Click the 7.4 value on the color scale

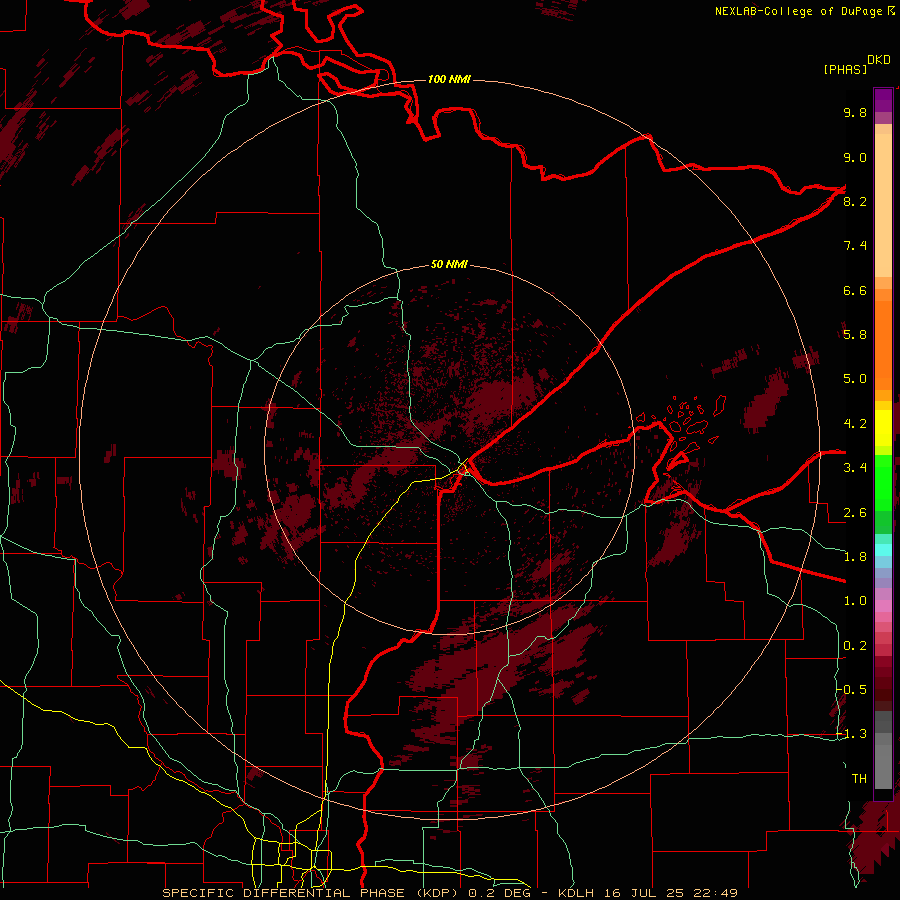coord(855,246)
